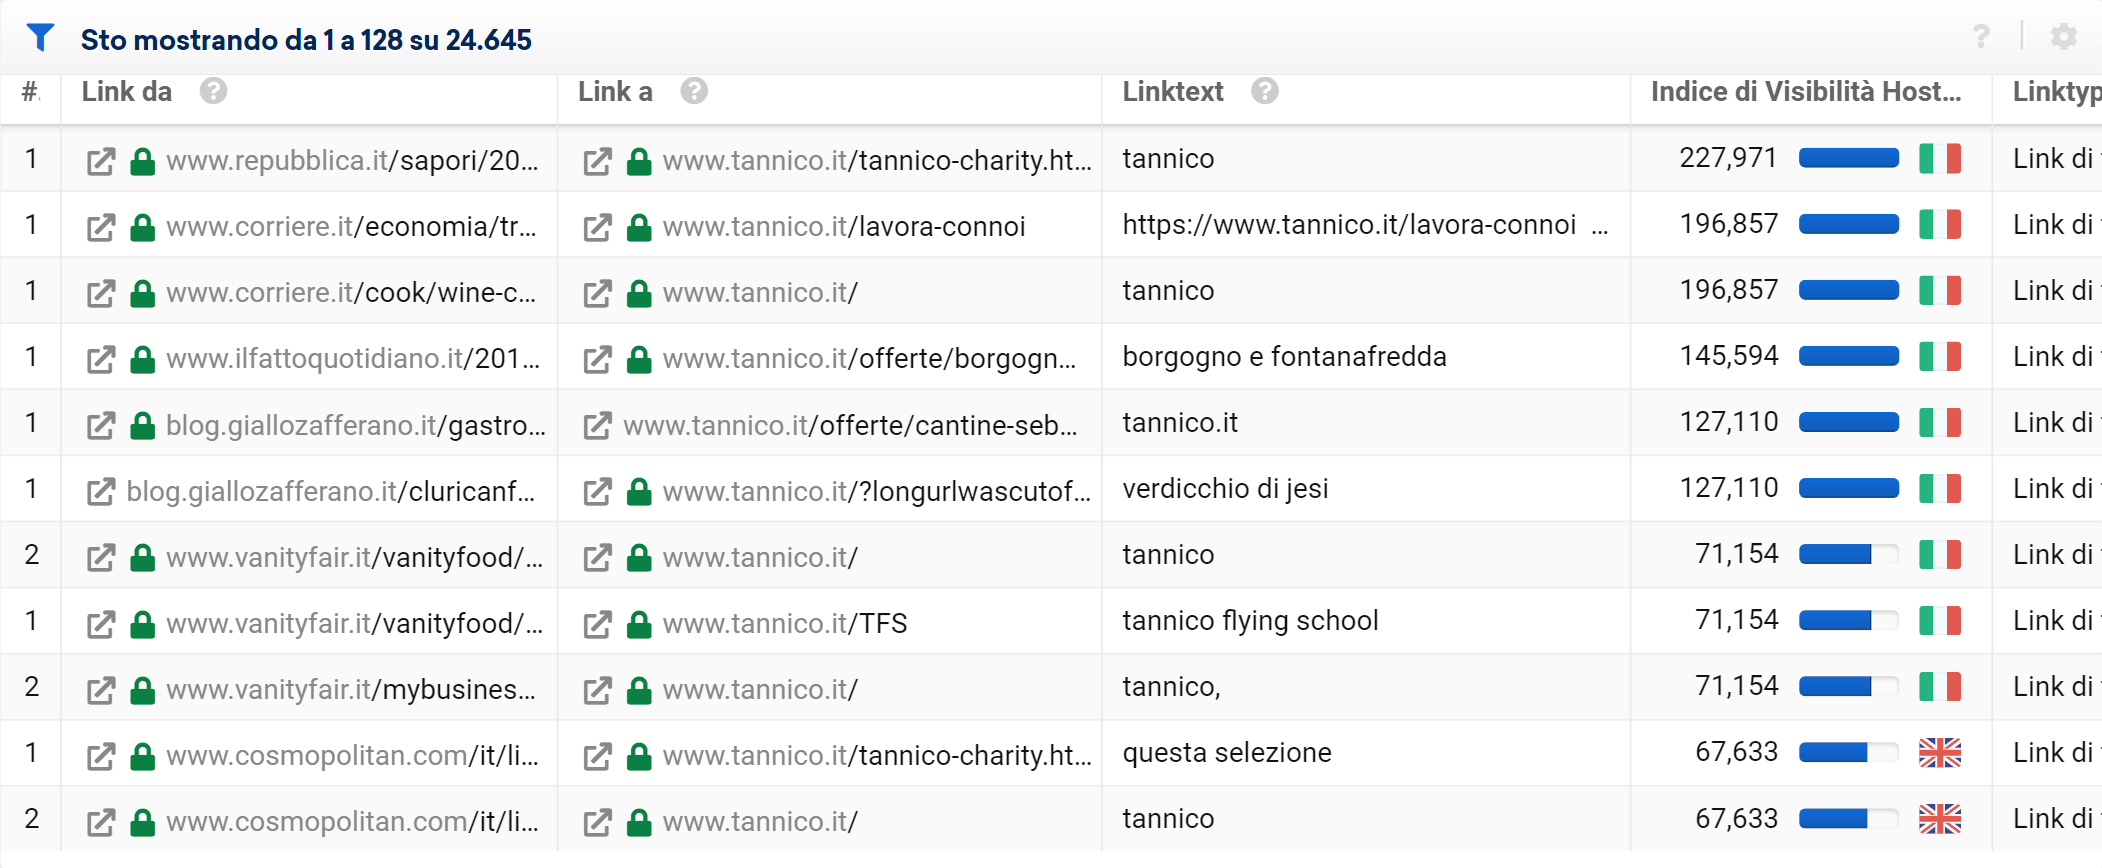This screenshot has width=2102, height=868.
Task: Click the visibility bar for value 227,971
Action: [x=1848, y=158]
